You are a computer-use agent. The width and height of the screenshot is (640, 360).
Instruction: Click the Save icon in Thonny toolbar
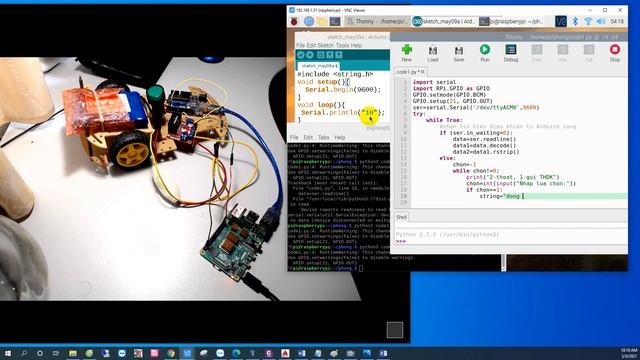coord(459,53)
